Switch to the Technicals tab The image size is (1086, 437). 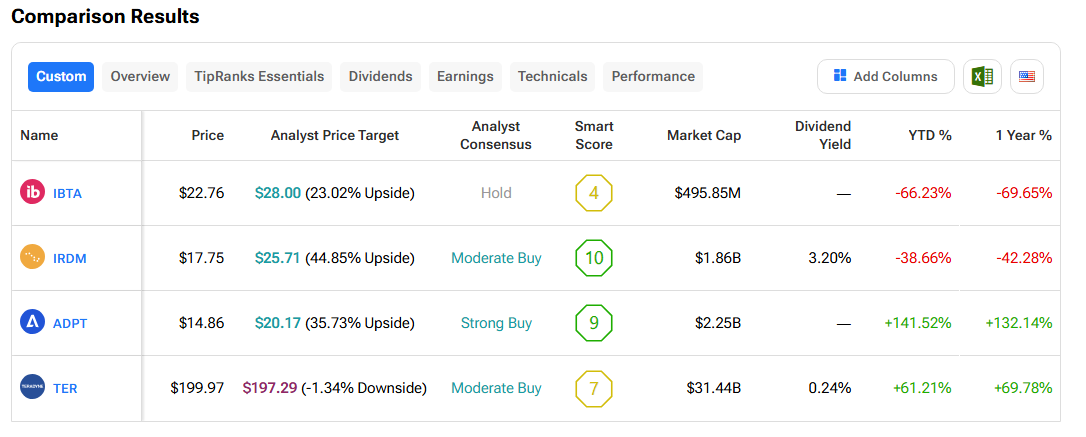click(x=552, y=77)
